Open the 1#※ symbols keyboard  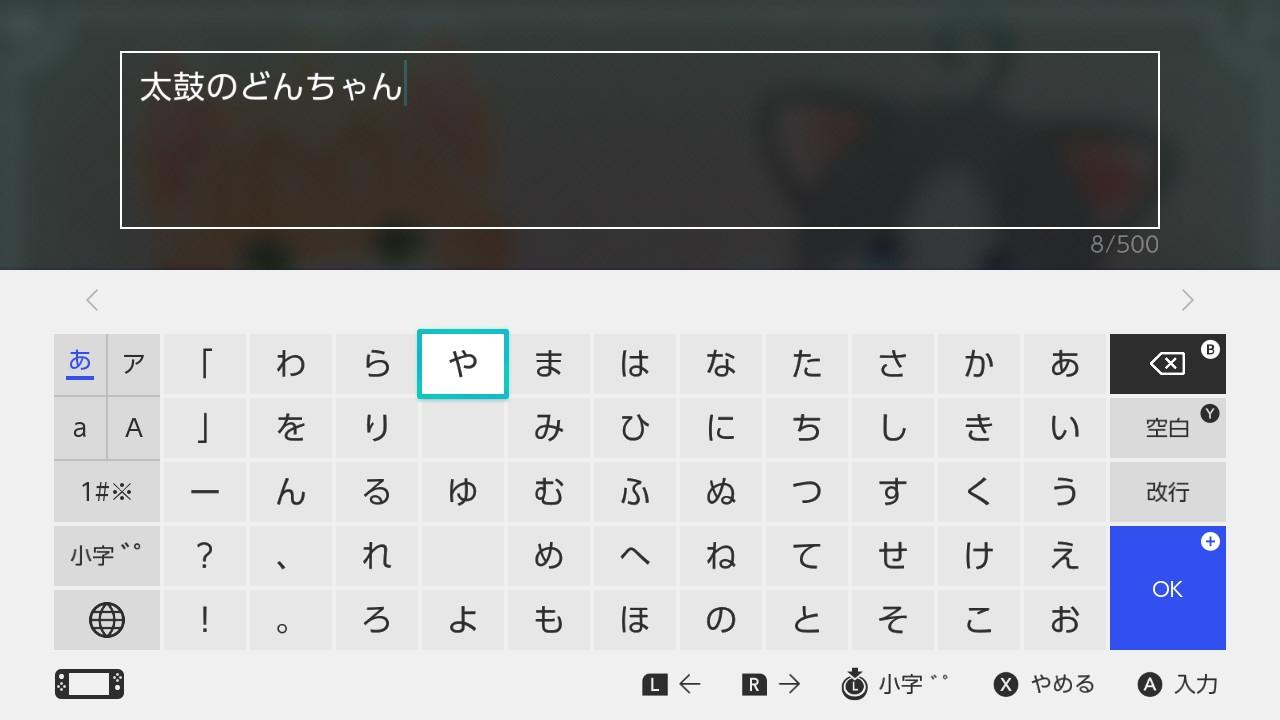(x=107, y=492)
